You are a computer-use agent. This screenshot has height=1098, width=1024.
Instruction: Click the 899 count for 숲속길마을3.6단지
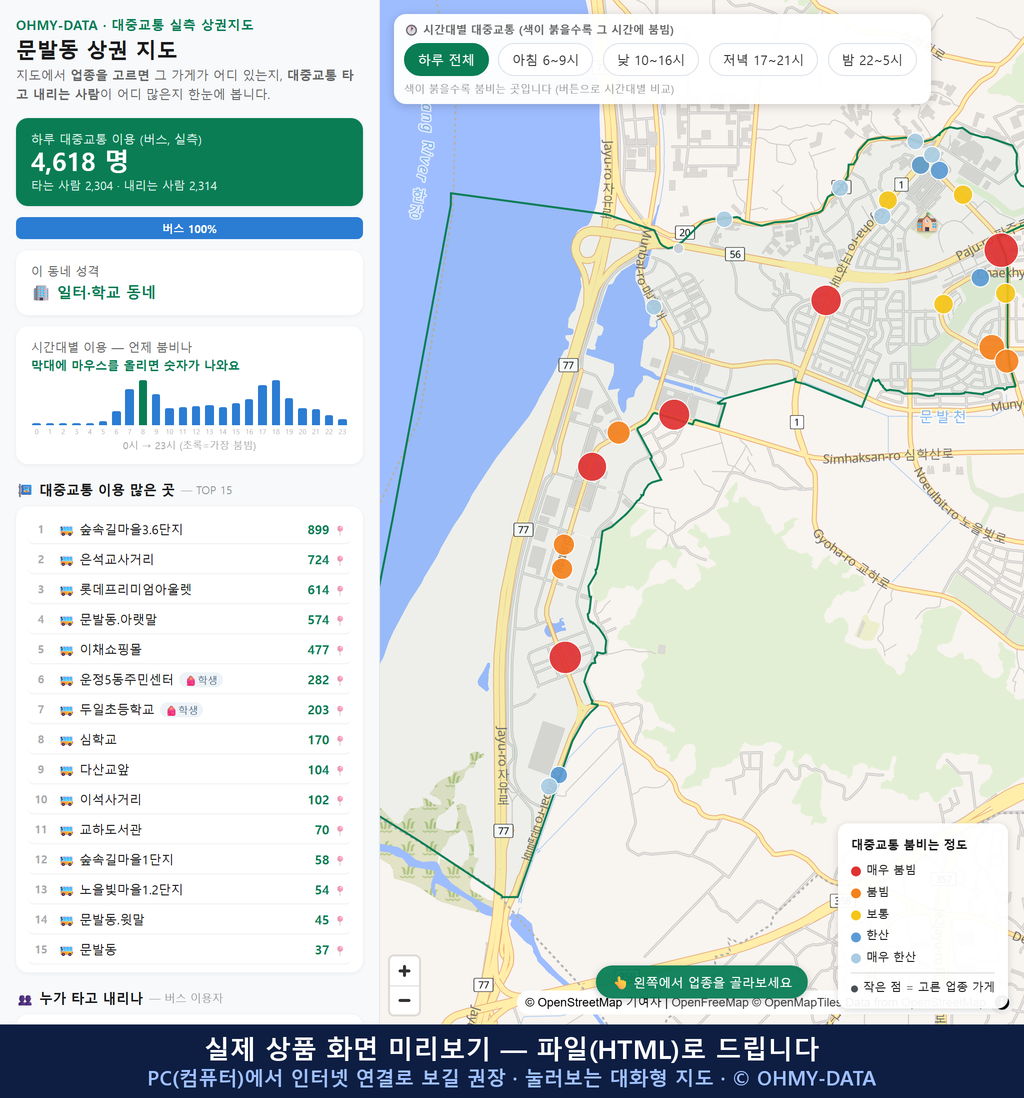tap(318, 529)
